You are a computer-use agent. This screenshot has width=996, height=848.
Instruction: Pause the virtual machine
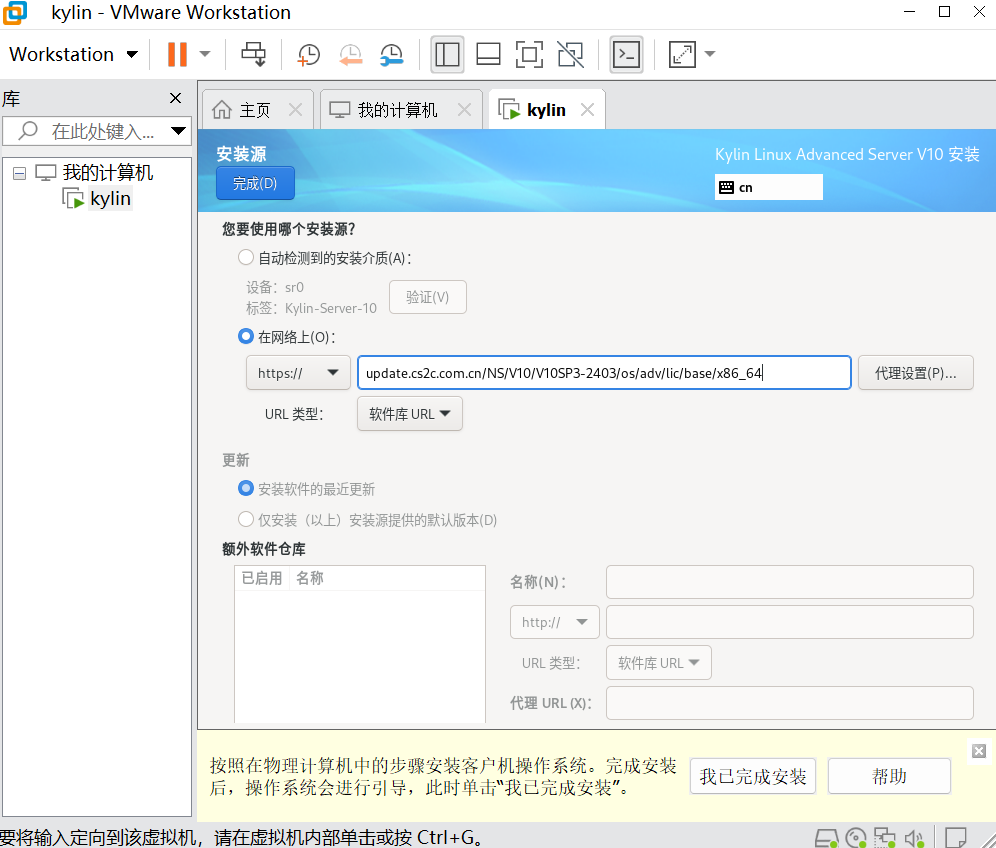177,55
